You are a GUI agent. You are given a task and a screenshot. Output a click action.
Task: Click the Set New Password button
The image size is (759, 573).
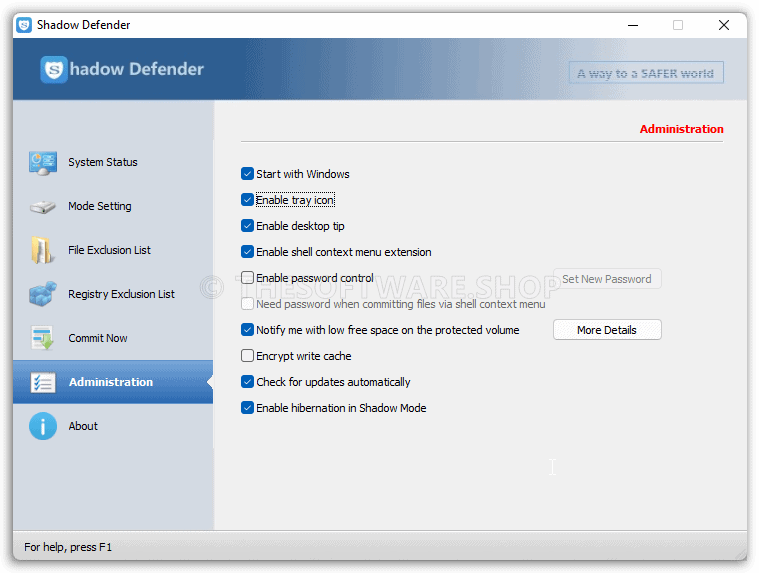click(x=607, y=279)
